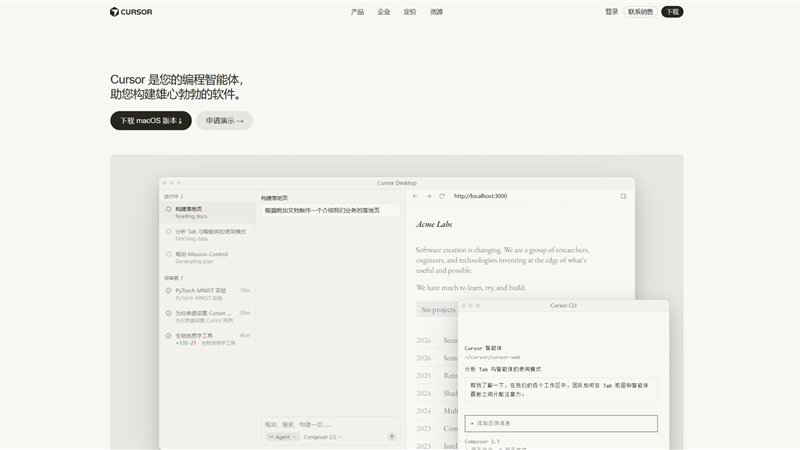800x450 pixels.
Task: Open the 资源 resources menu
Action: click(436, 12)
